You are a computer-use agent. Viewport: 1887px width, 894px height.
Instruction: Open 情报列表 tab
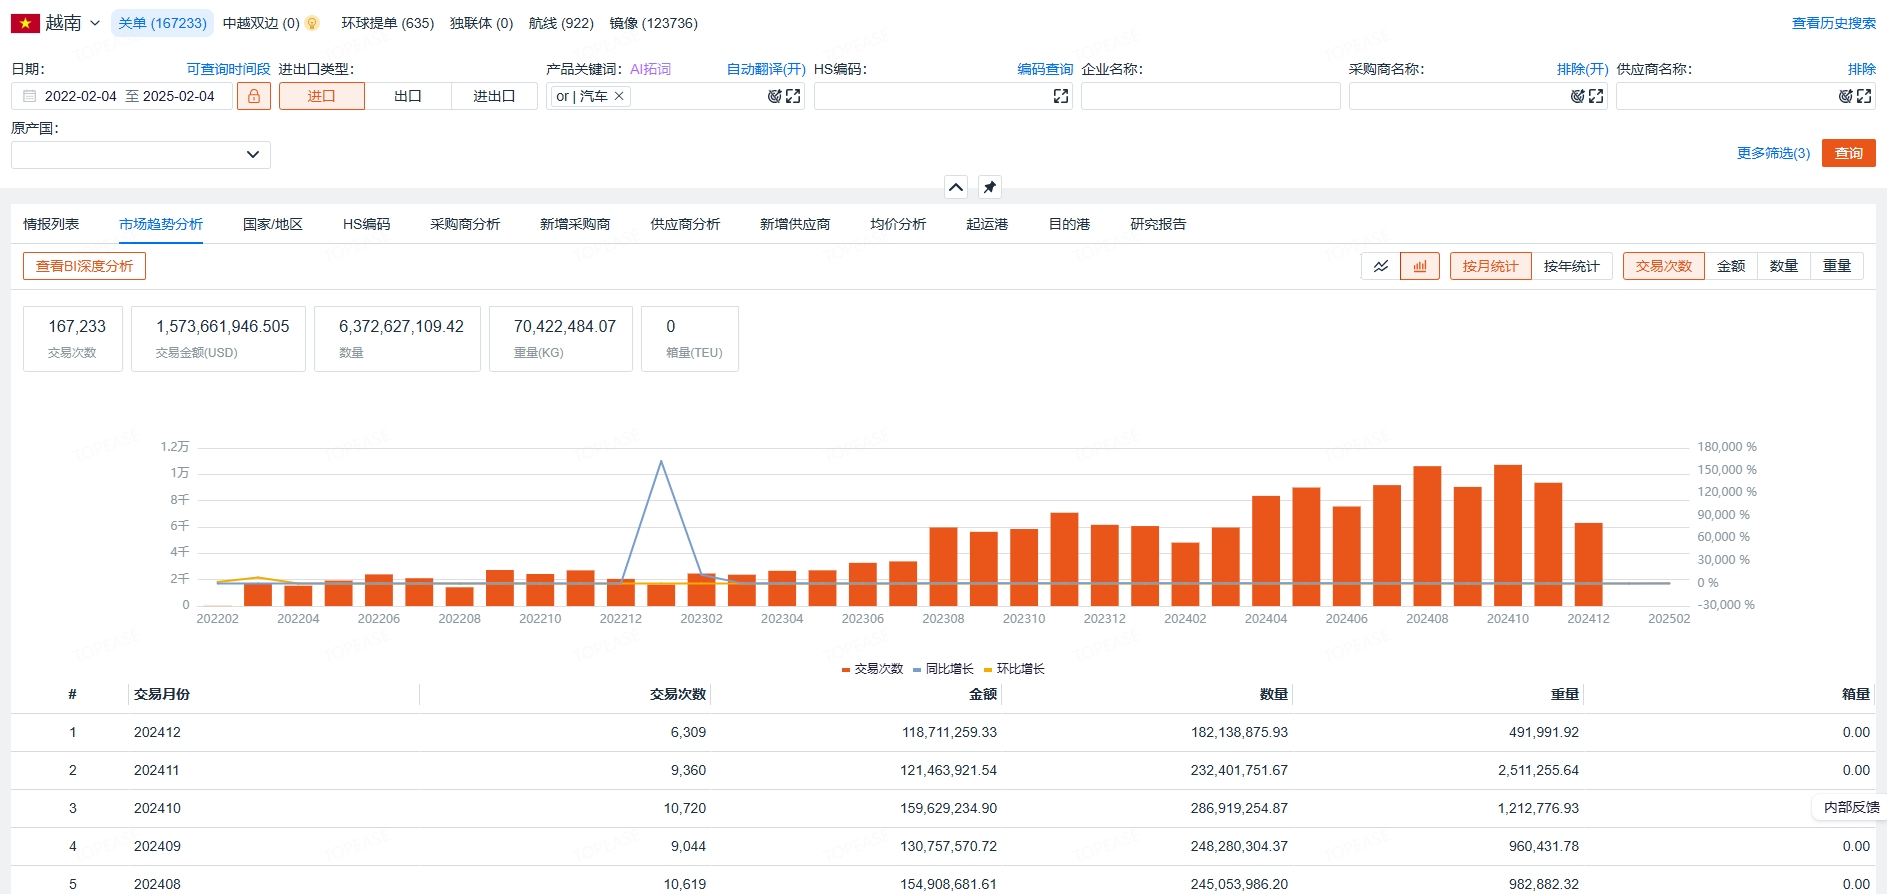(51, 224)
